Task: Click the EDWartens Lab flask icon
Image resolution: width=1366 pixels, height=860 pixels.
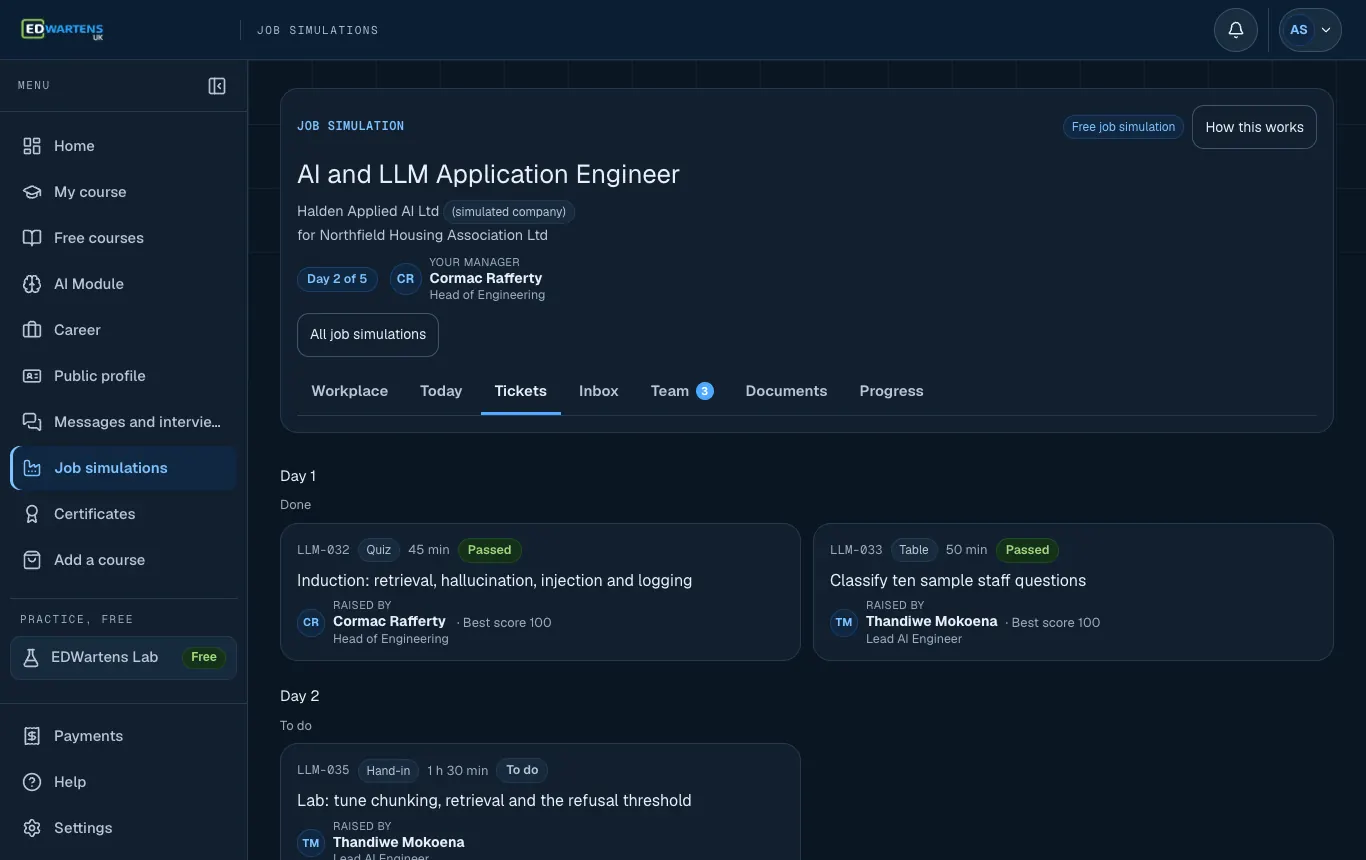Action: pos(31,657)
